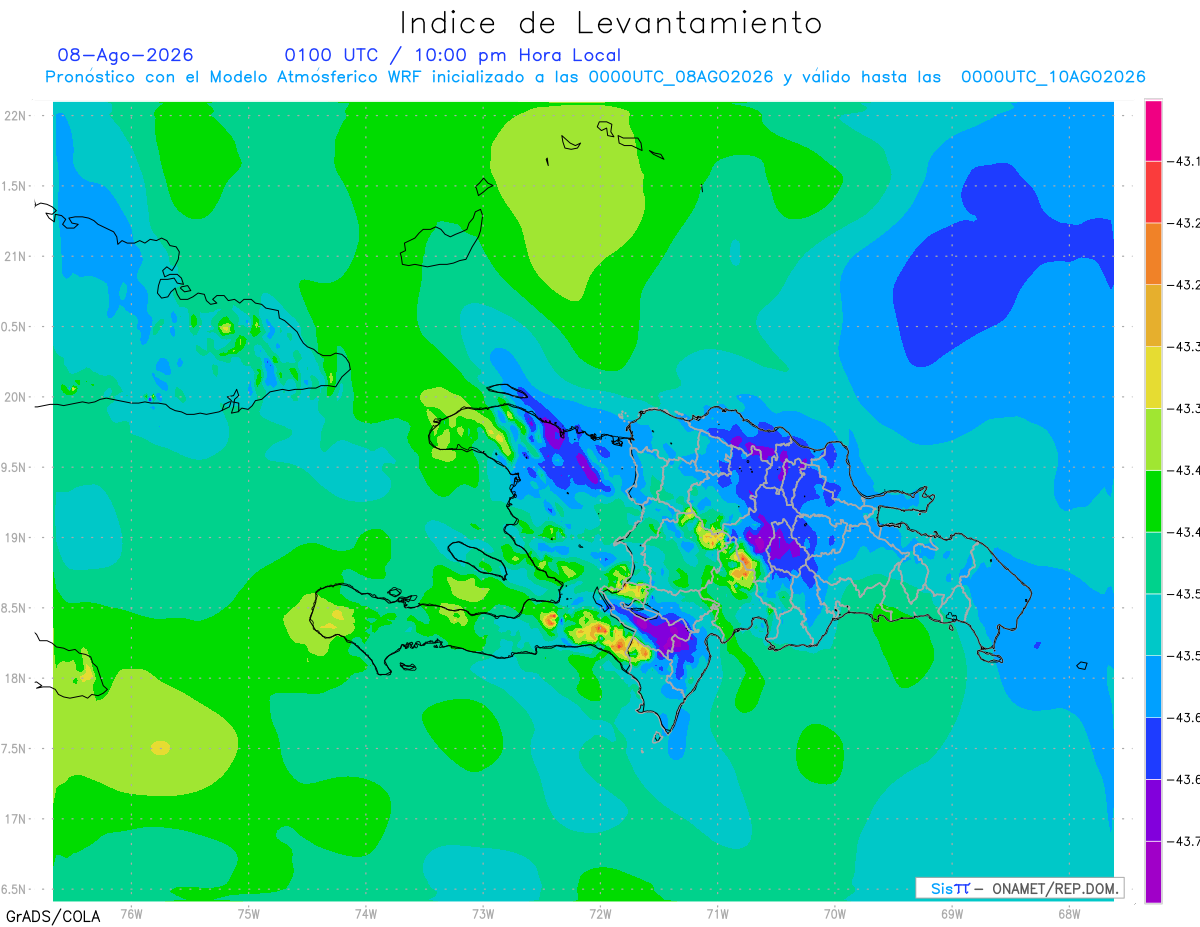Image resolution: width=1200 pixels, height=927 pixels.
Task: Select the date text '08-Ago-2026'
Action: tap(126, 55)
